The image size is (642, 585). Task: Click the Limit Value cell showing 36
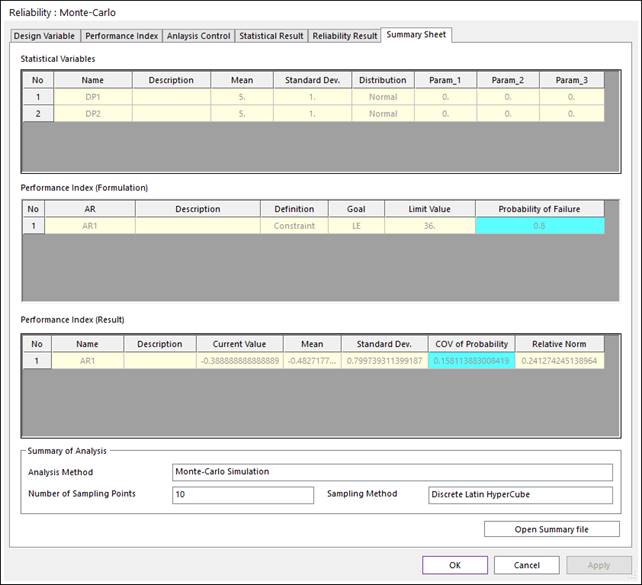pos(430,226)
